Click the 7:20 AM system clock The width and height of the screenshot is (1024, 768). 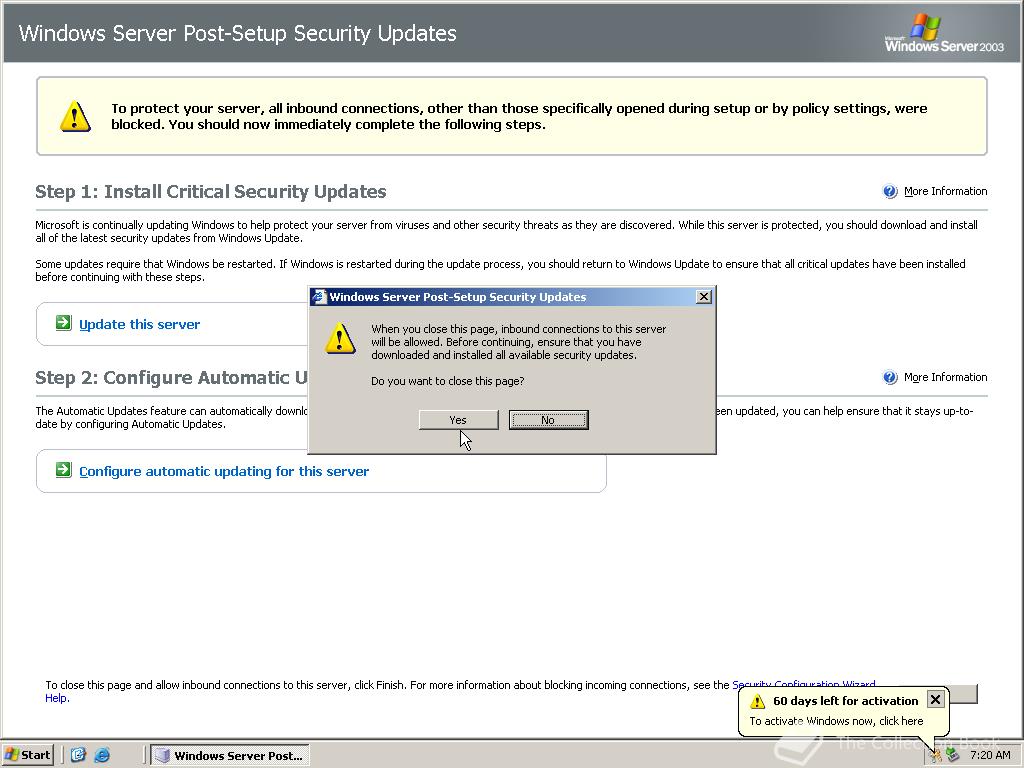click(990, 756)
